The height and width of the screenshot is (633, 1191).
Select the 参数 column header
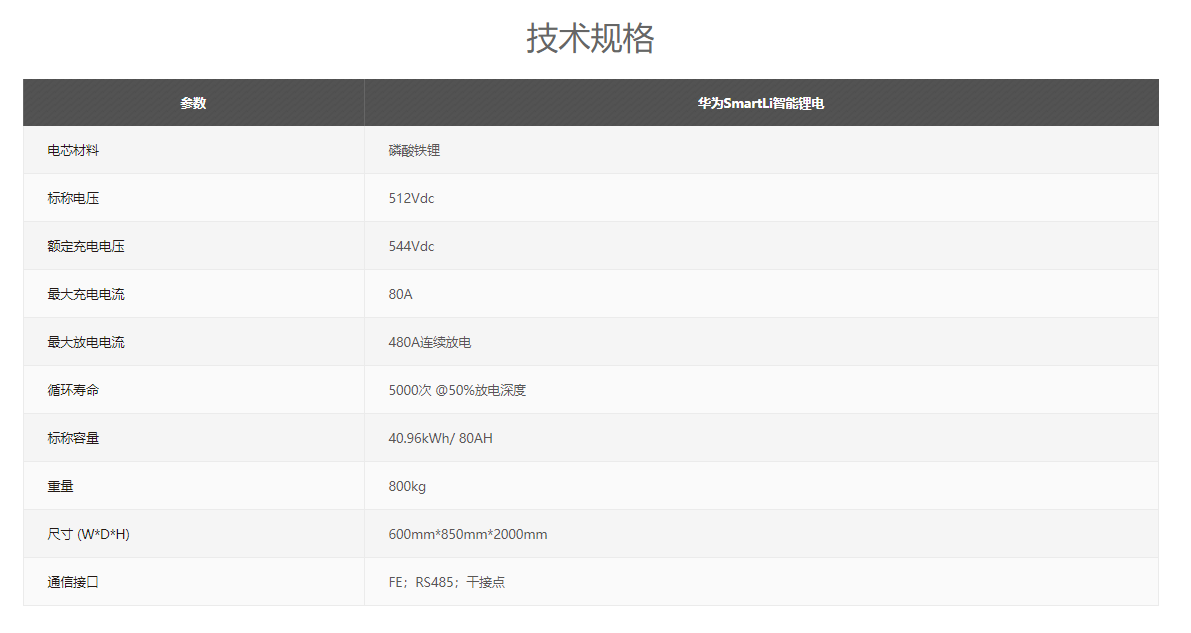point(193,103)
